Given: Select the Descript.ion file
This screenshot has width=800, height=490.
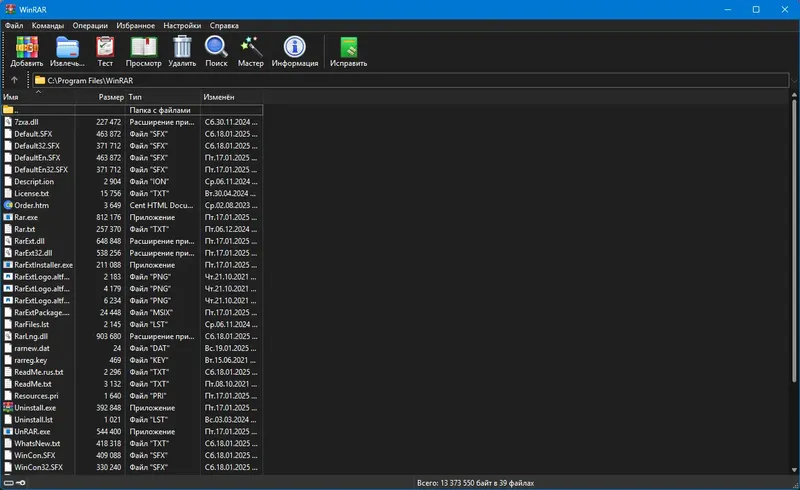Looking at the screenshot, I should click(x=34, y=182).
